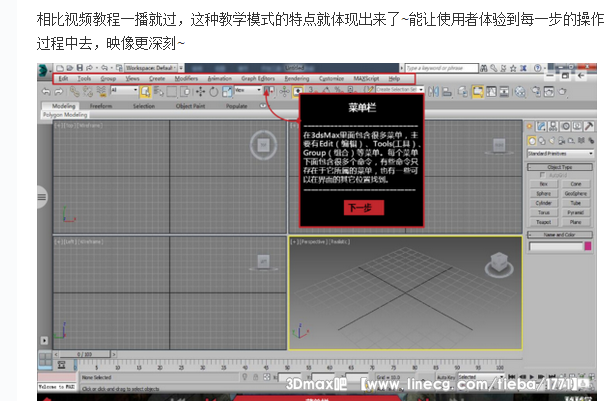This screenshot has height=401, width=607.
Task: Switch to the Freeform ribbon tab
Action: pos(101,106)
